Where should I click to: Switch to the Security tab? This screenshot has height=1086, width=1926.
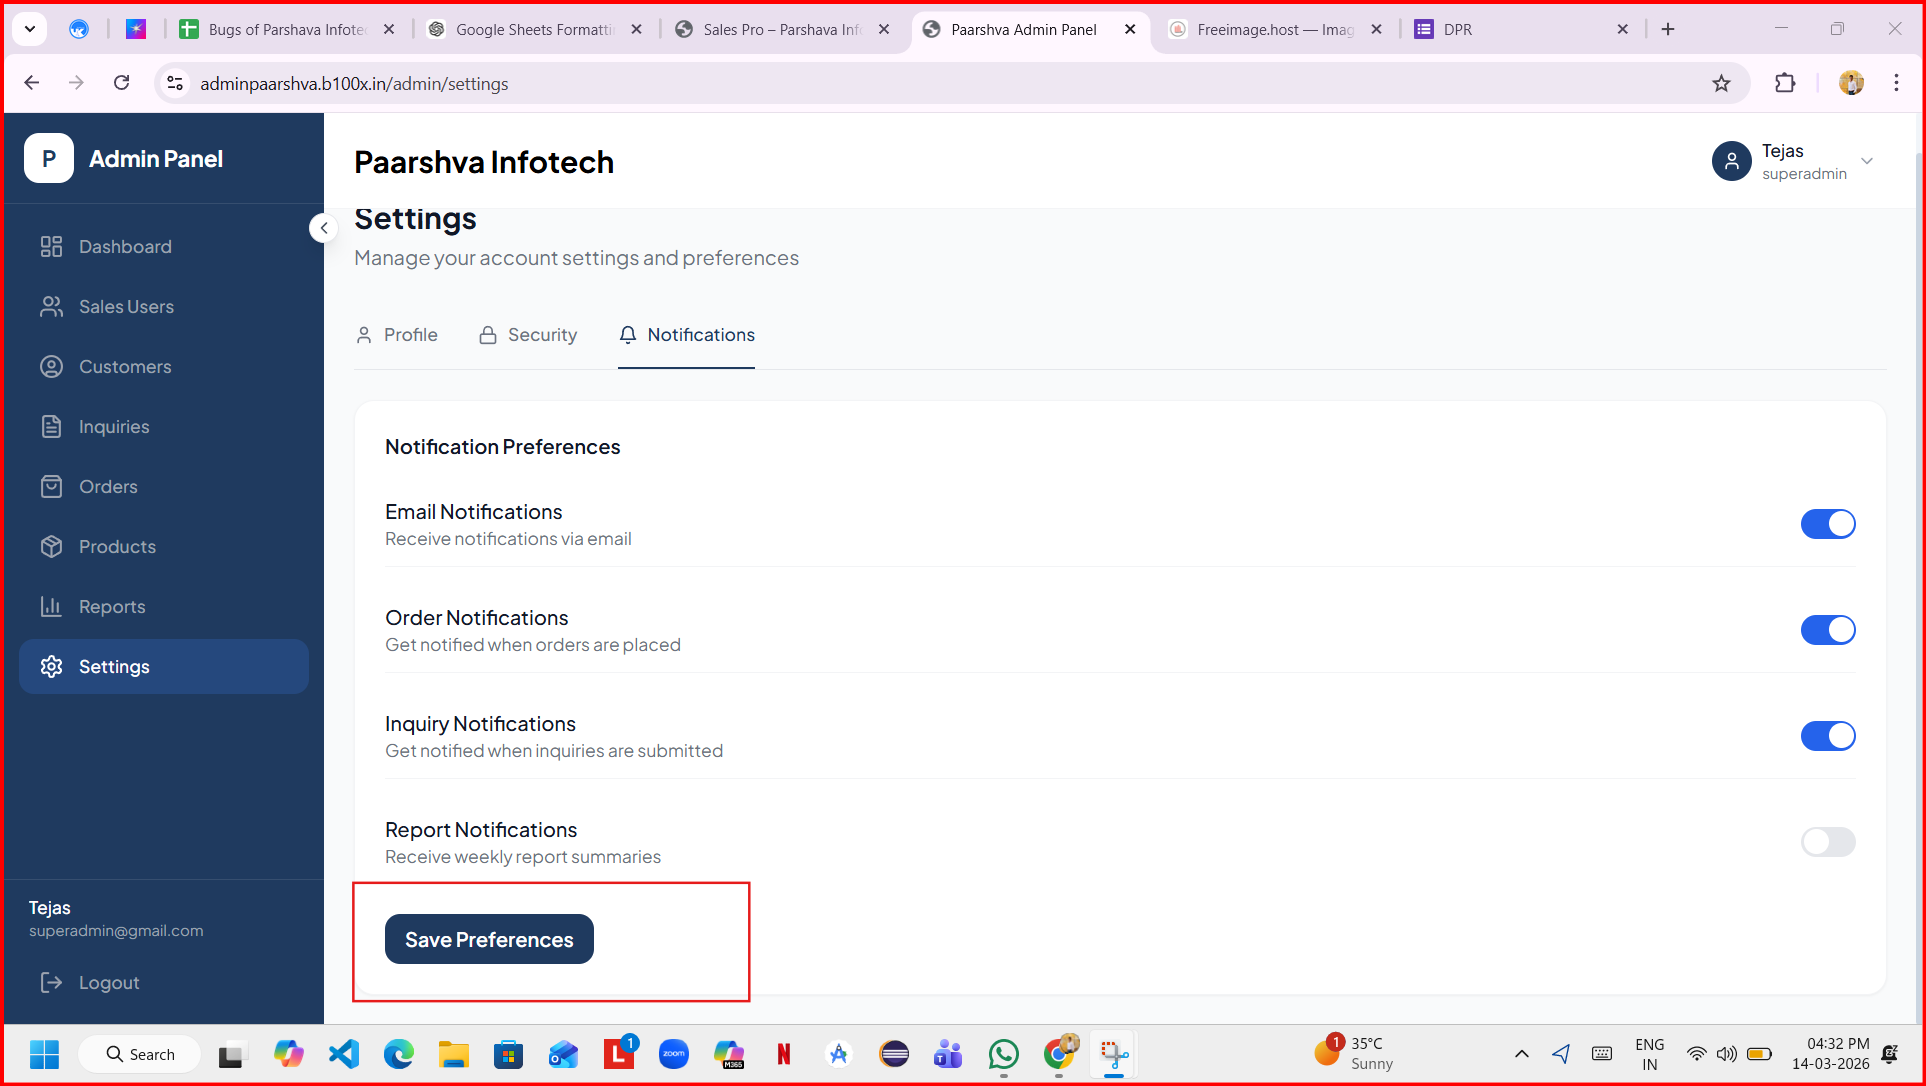pyautogui.click(x=528, y=335)
